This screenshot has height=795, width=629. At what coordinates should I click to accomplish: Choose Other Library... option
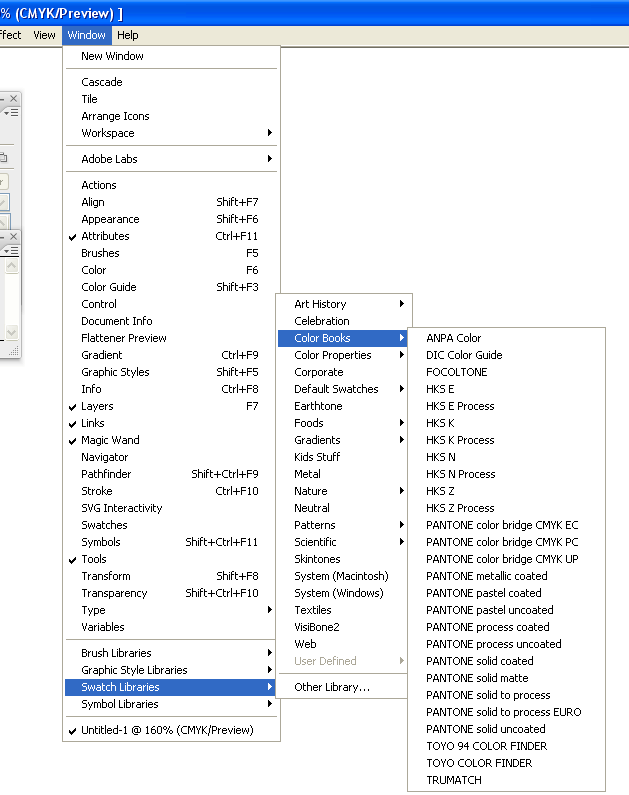(x=343, y=687)
